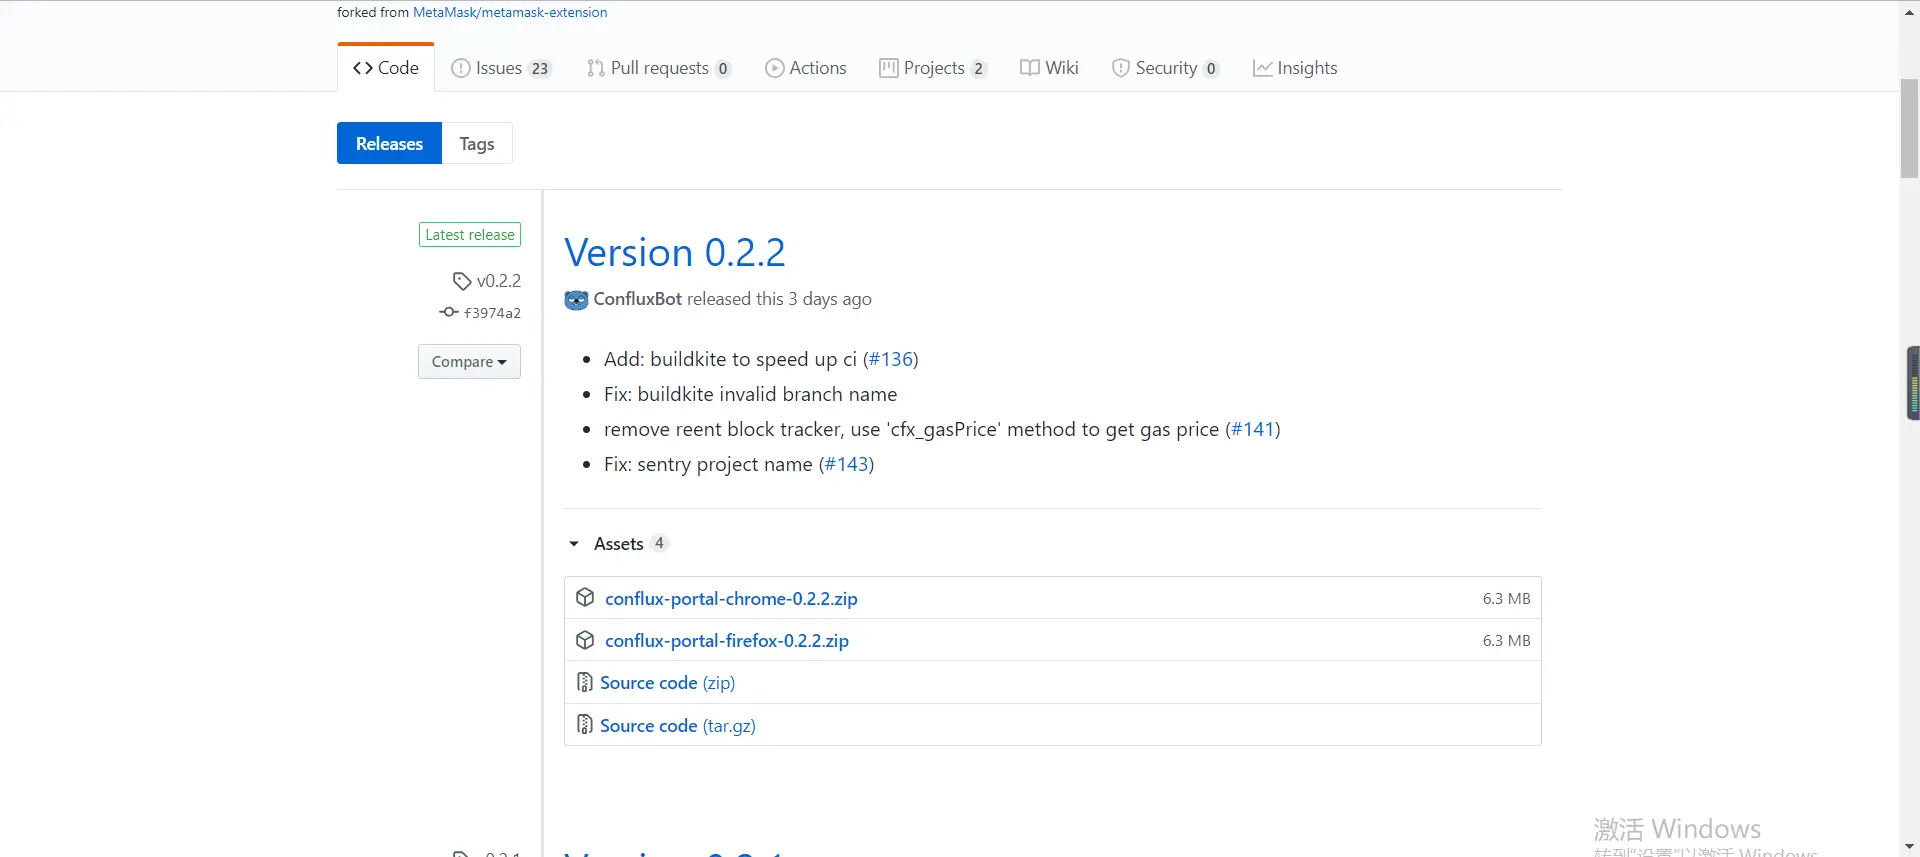Click the tag icon beside v0.2.2

click(x=462, y=281)
